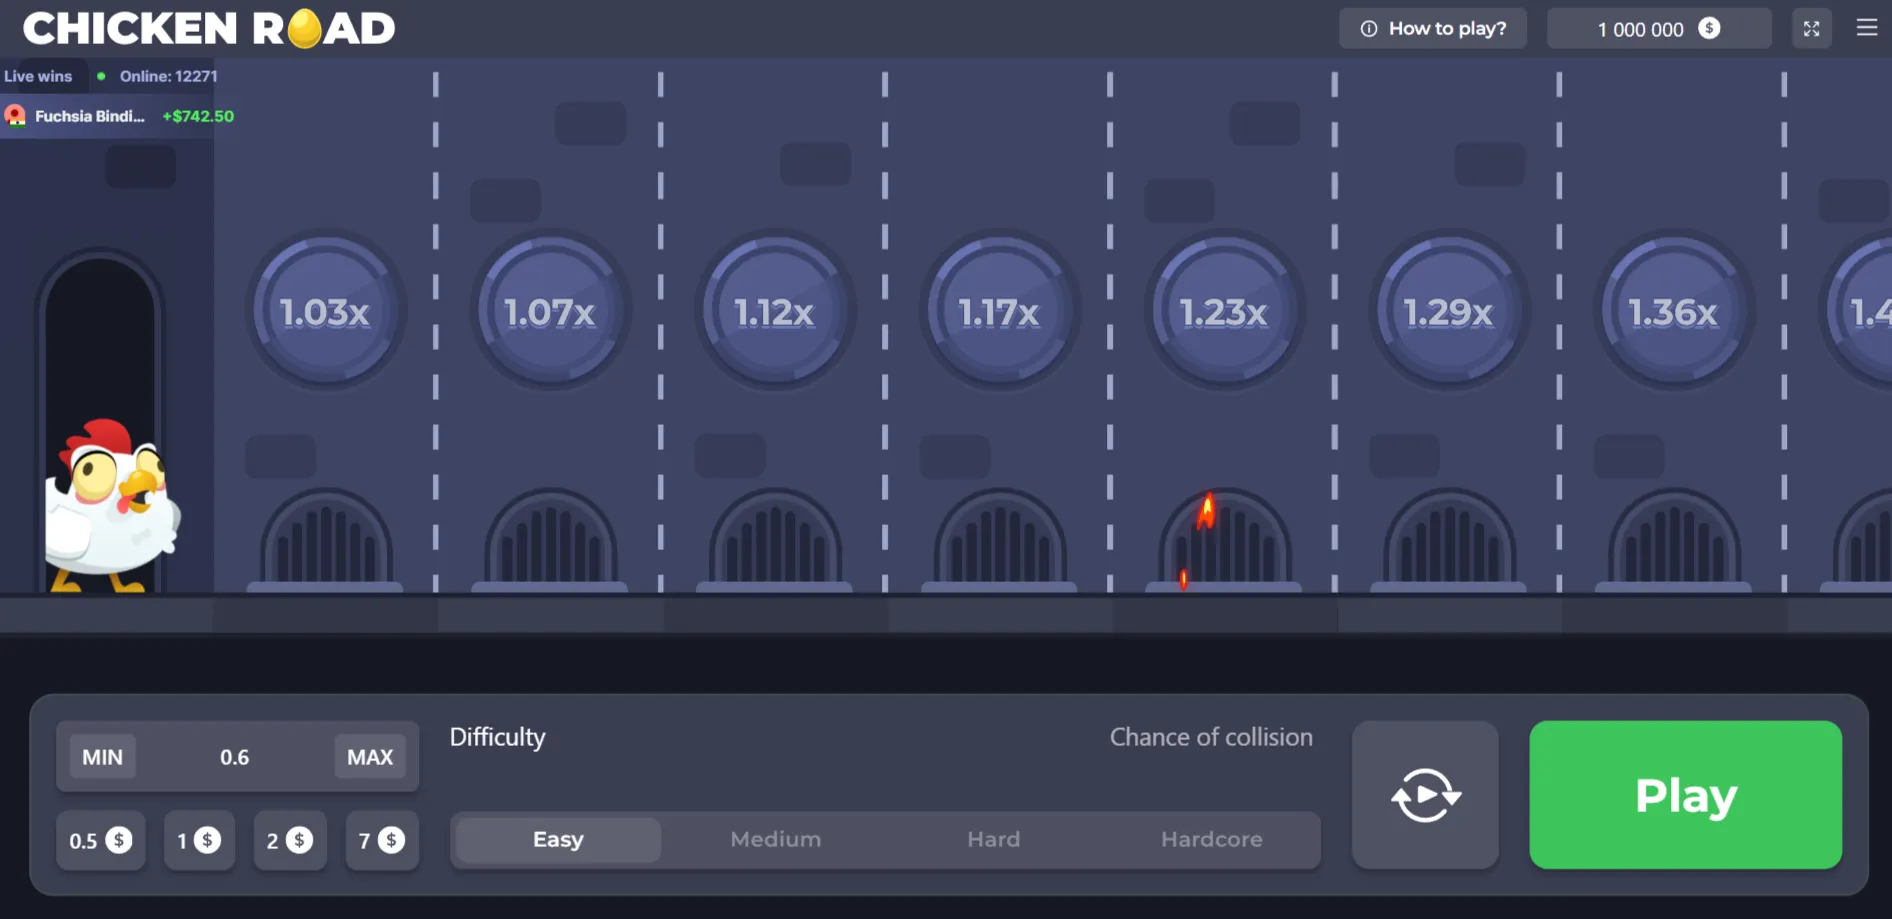Click the 1.36x multiplier coin
This screenshot has height=919, width=1892.
[x=1673, y=312]
